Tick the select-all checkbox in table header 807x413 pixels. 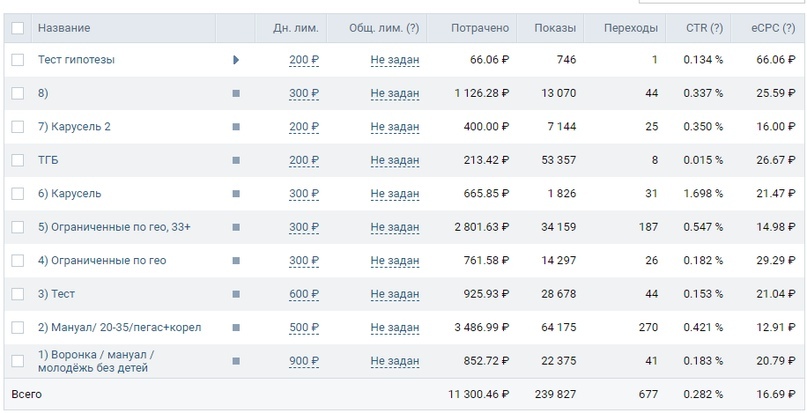click(x=17, y=28)
